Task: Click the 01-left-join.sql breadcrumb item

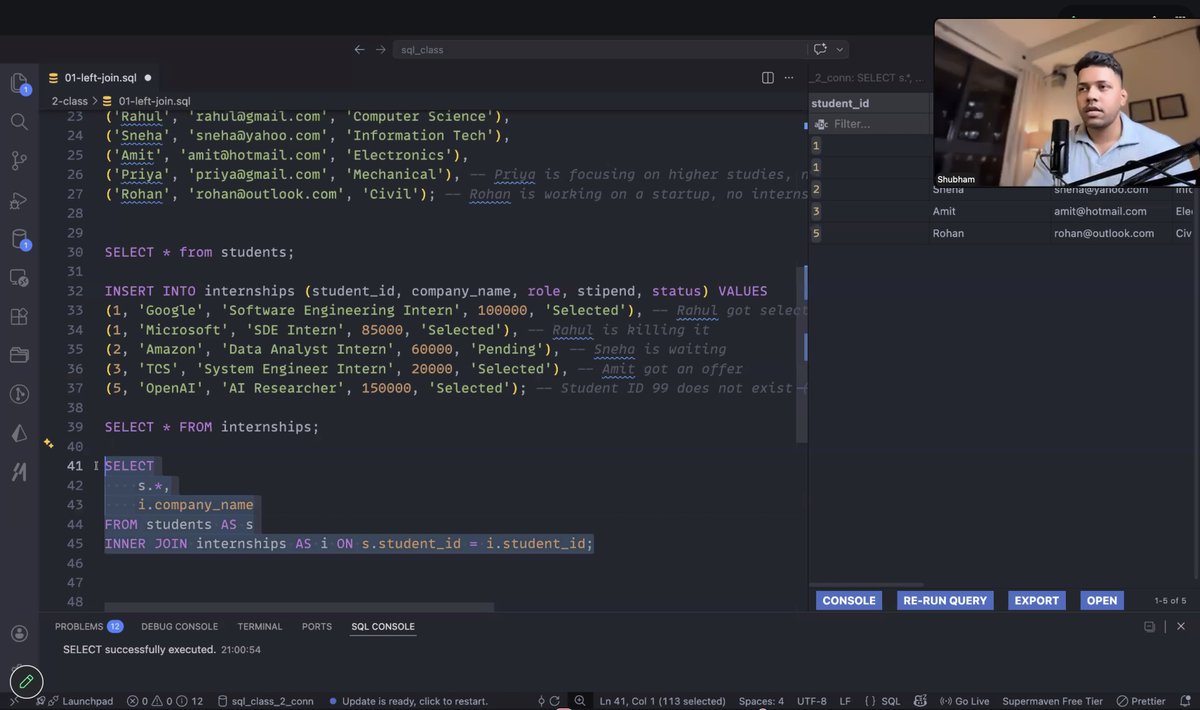Action: tap(147, 101)
